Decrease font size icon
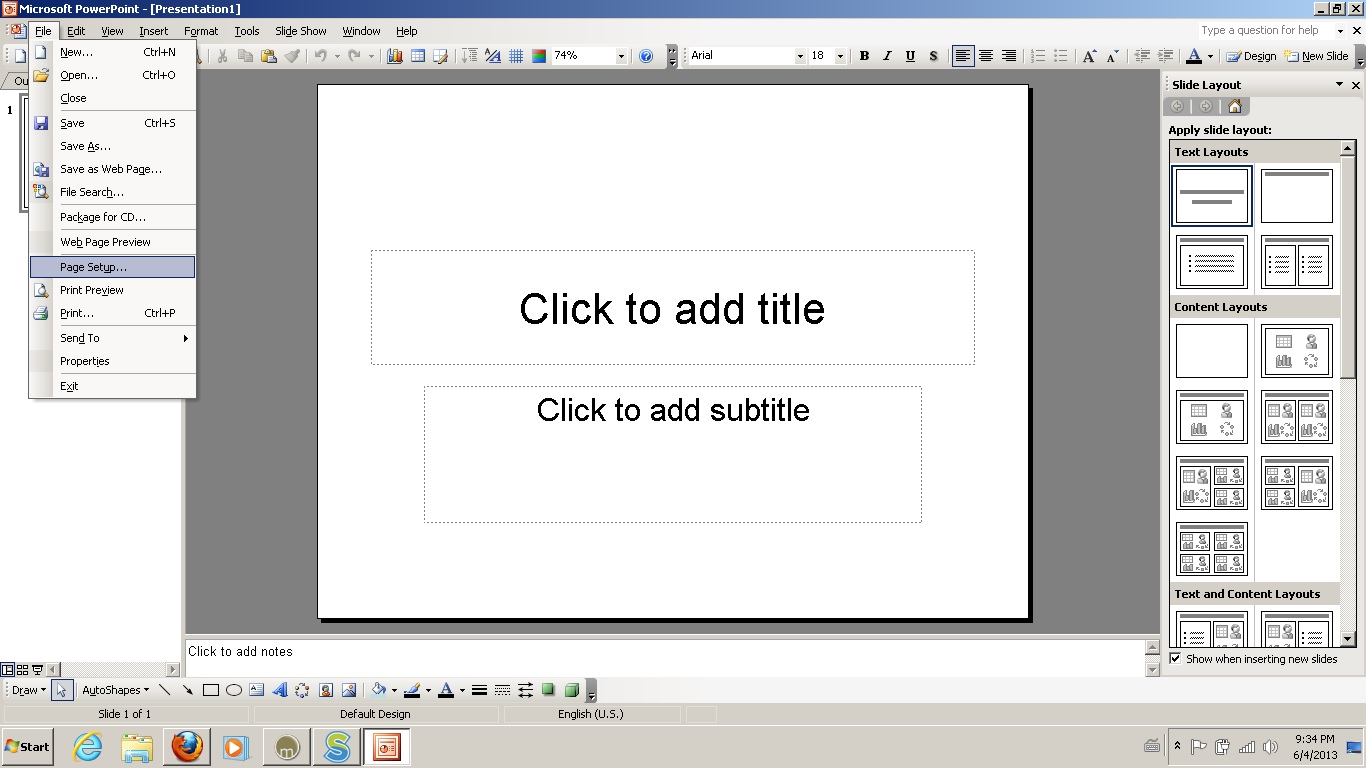Viewport: 1366px width, 768px height. point(1112,56)
